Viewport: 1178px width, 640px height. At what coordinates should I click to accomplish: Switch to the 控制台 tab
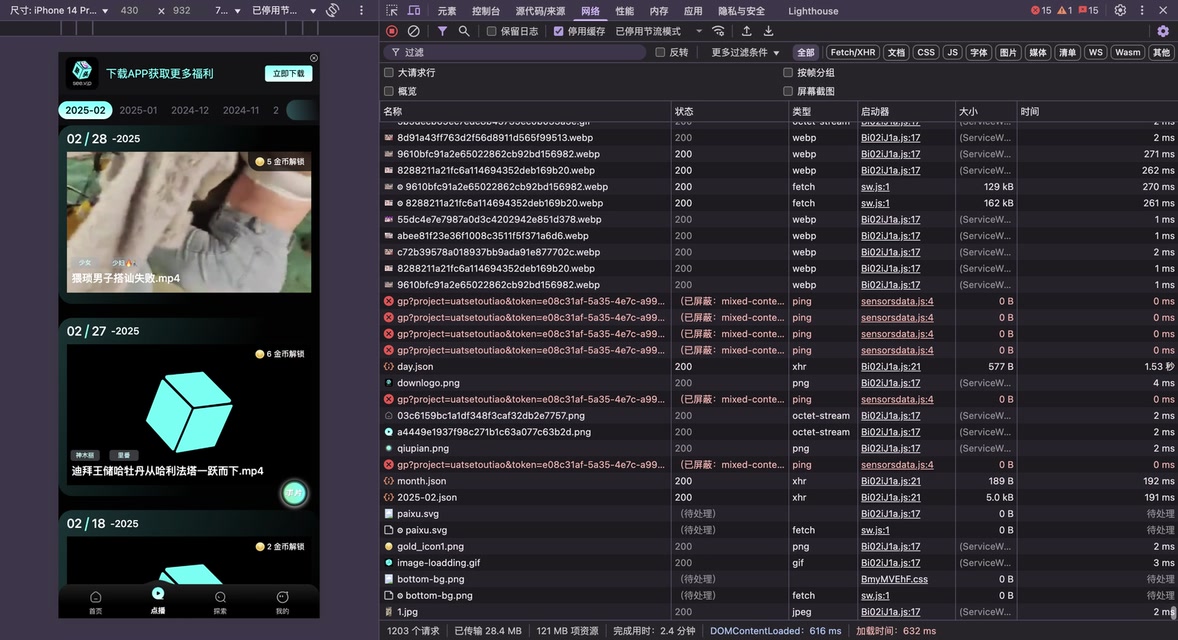click(x=486, y=11)
